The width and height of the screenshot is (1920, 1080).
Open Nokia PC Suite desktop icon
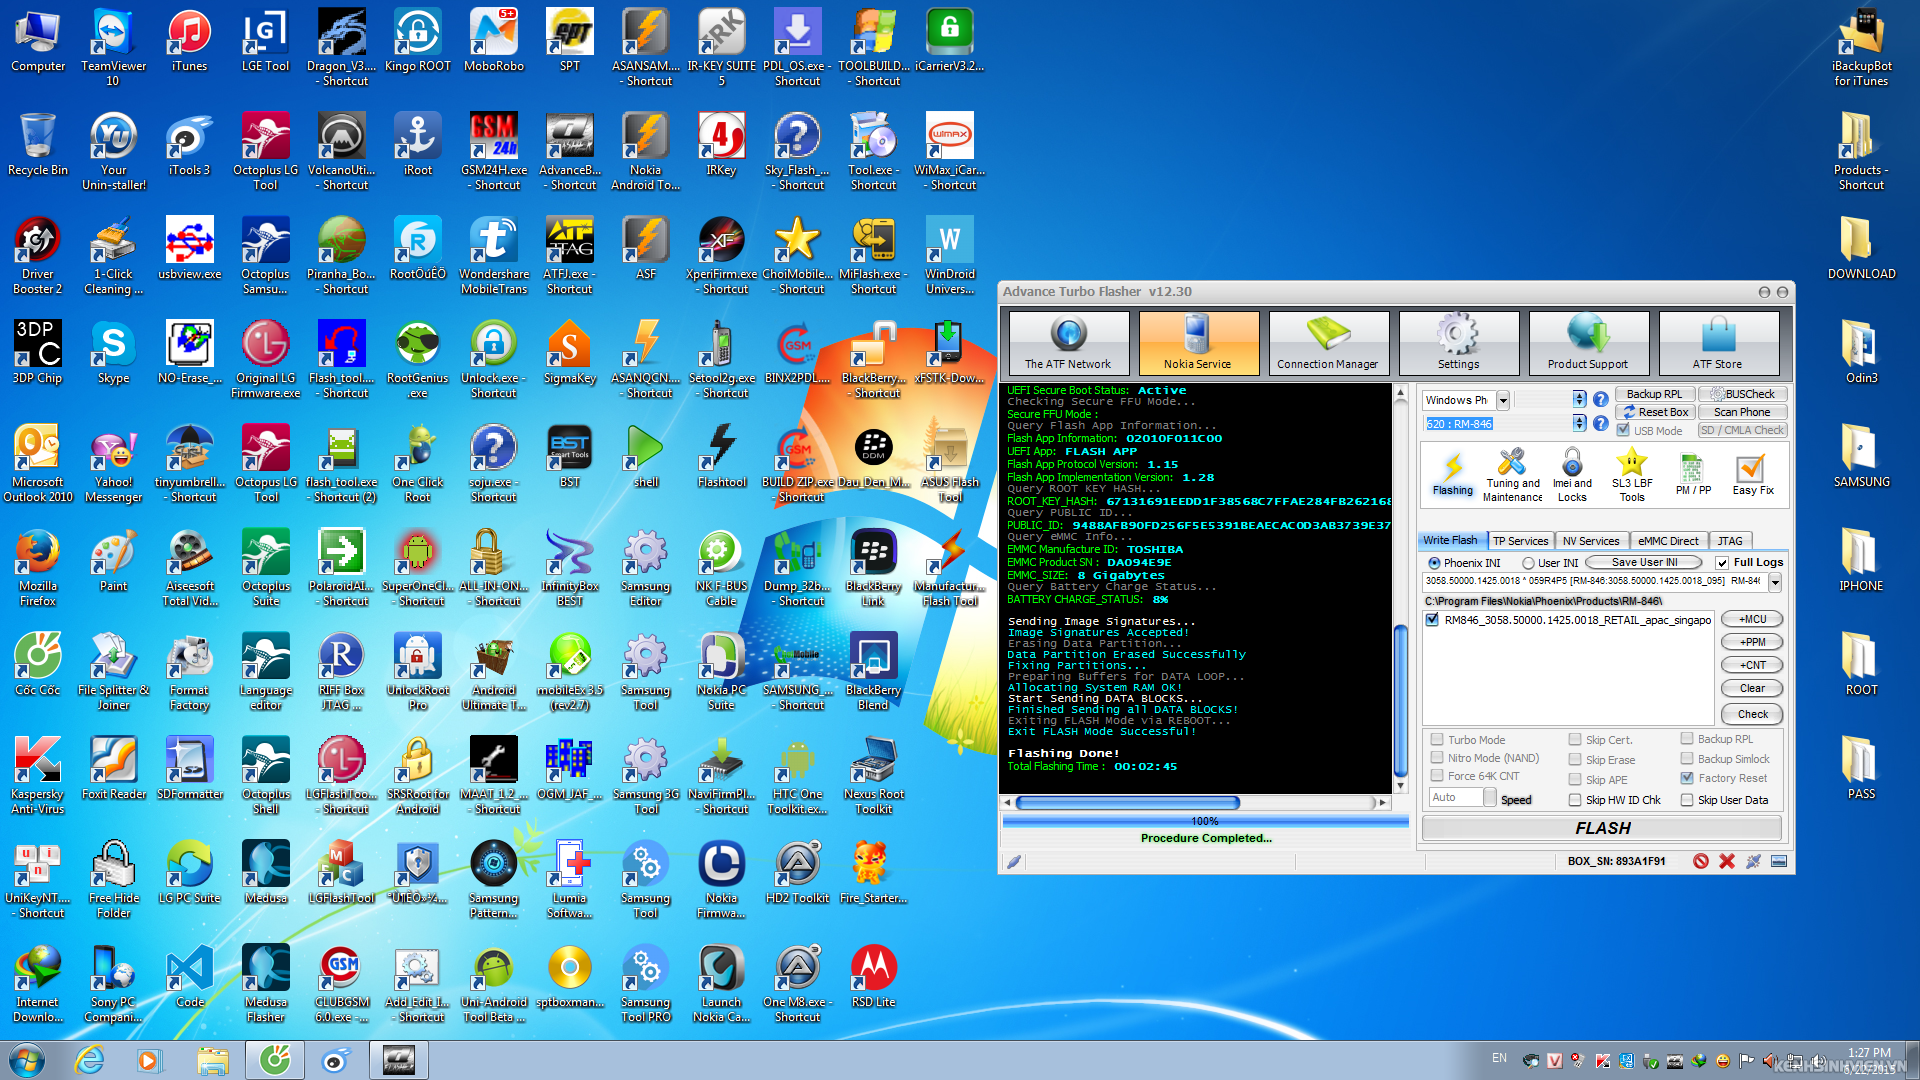(x=721, y=672)
